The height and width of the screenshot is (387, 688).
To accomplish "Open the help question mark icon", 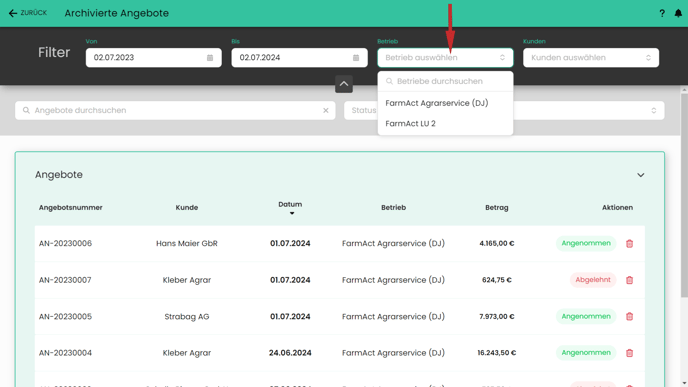I will point(662,13).
